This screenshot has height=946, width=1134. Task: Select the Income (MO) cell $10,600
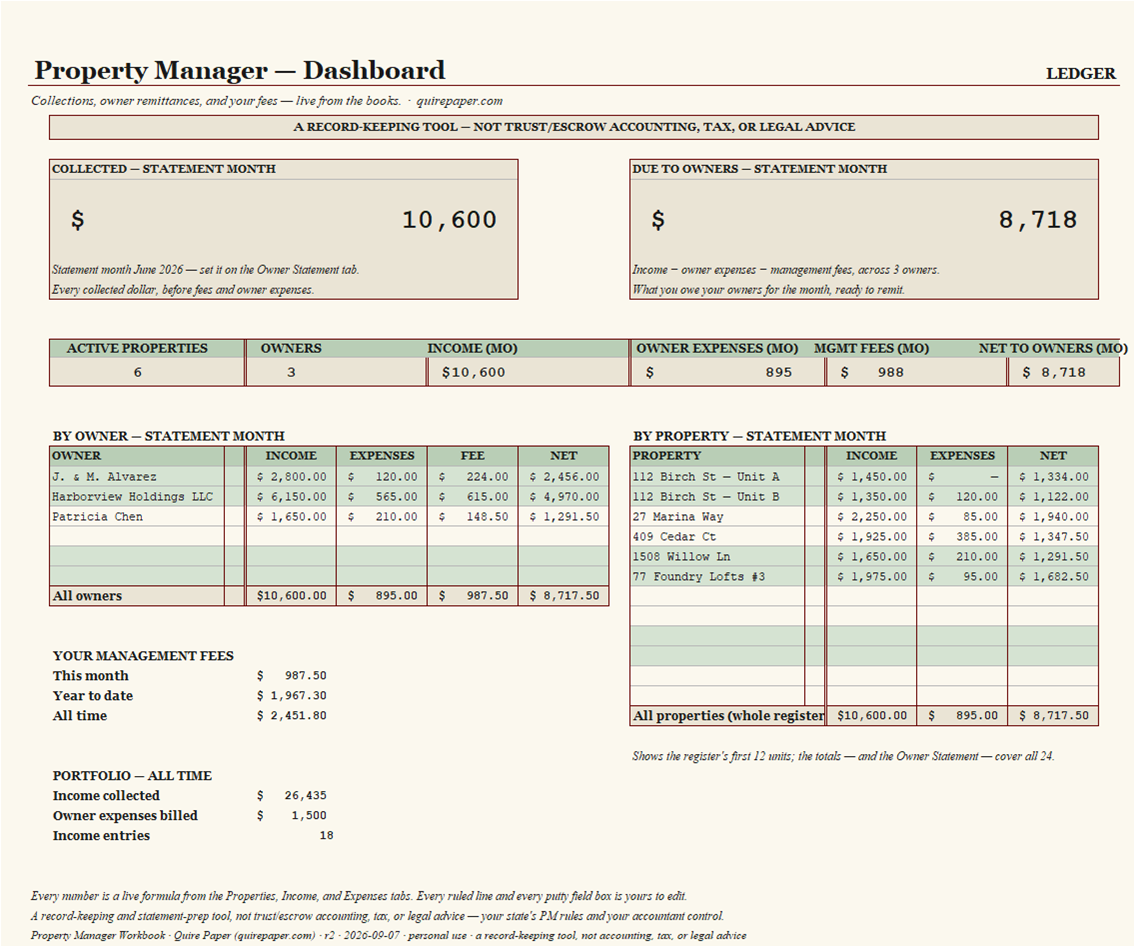[528, 372]
